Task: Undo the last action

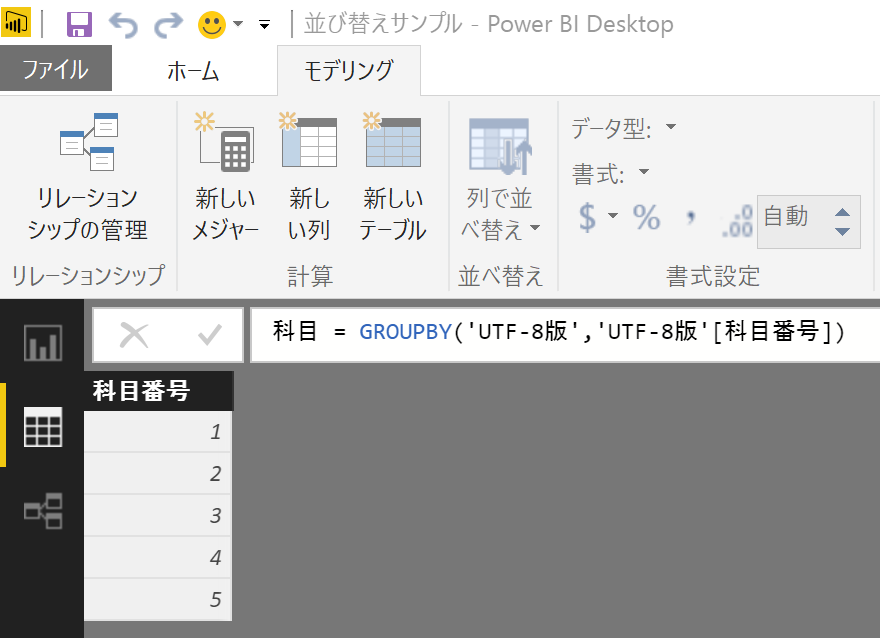Action: [x=123, y=25]
